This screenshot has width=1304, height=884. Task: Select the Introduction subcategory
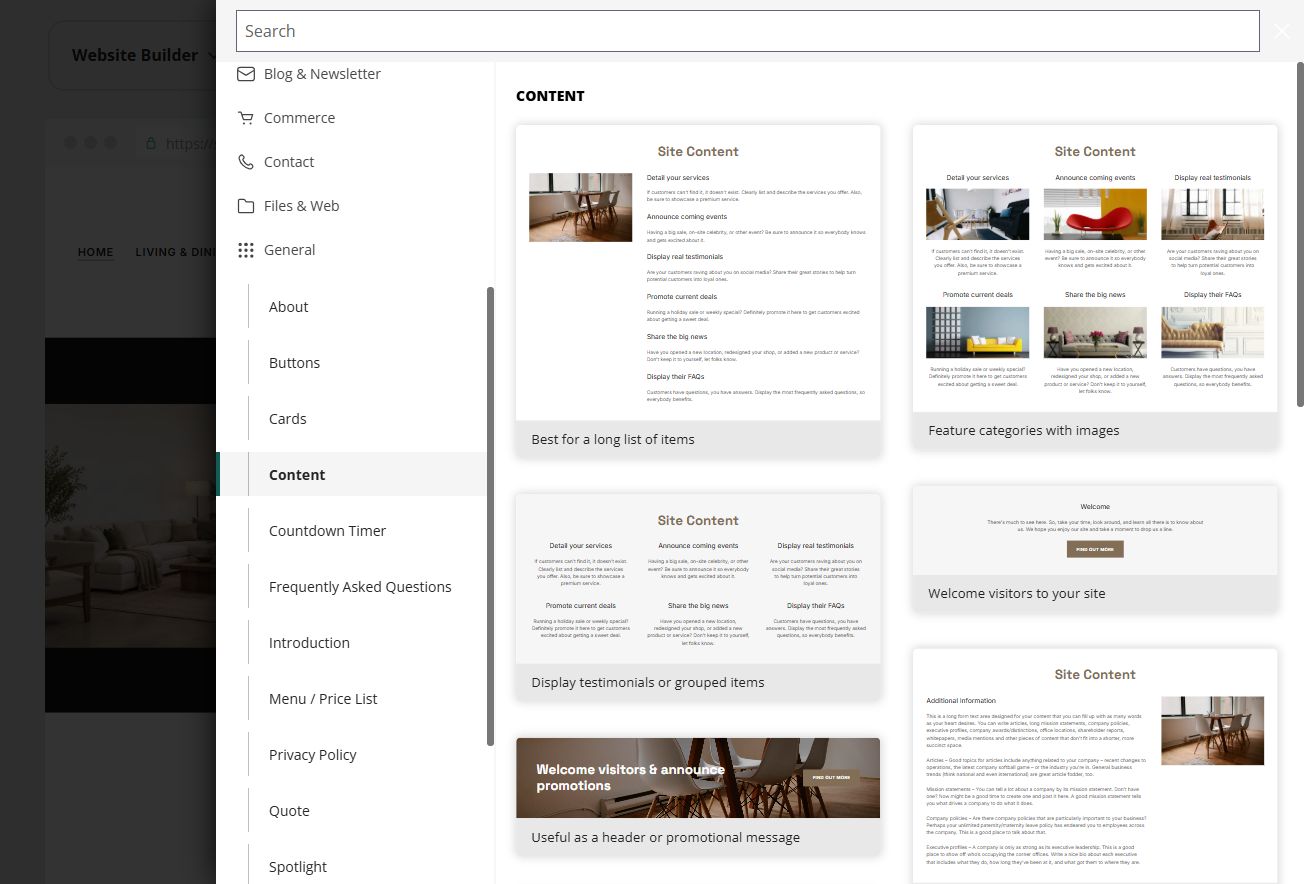[x=309, y=643]
